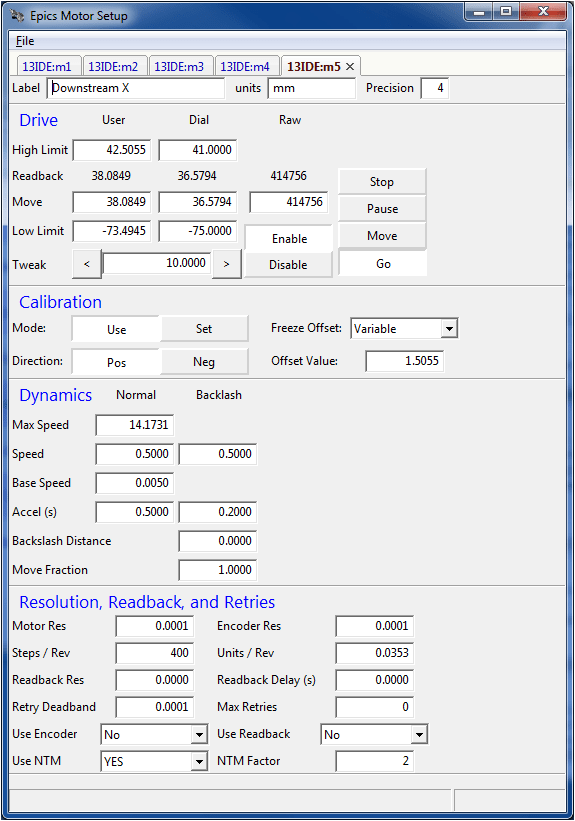This screenshot has height=821, width=575.
Task: Click the Tweak value field 10.0000
Action: click(x=157, y=263)
